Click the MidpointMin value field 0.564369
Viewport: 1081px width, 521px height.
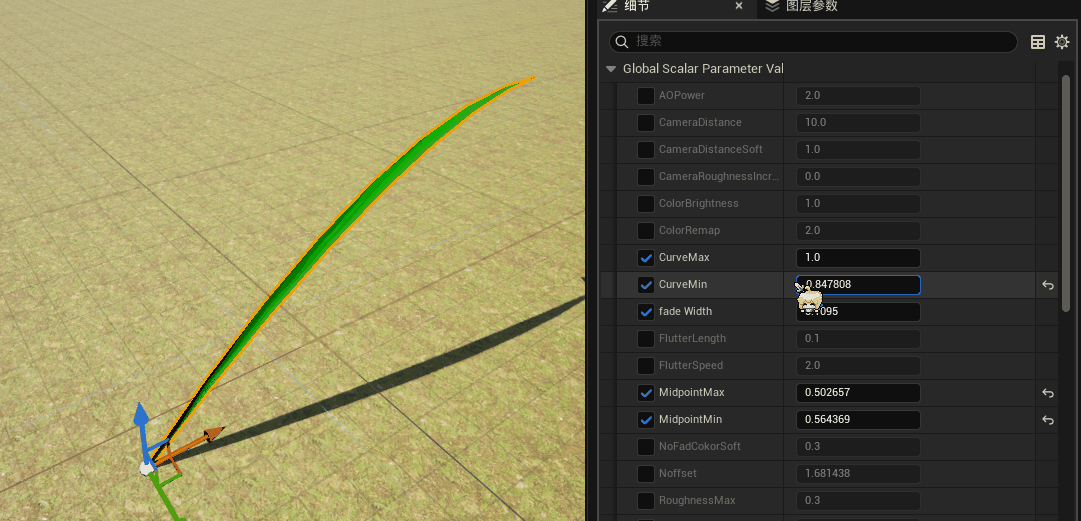pos(858,420)
